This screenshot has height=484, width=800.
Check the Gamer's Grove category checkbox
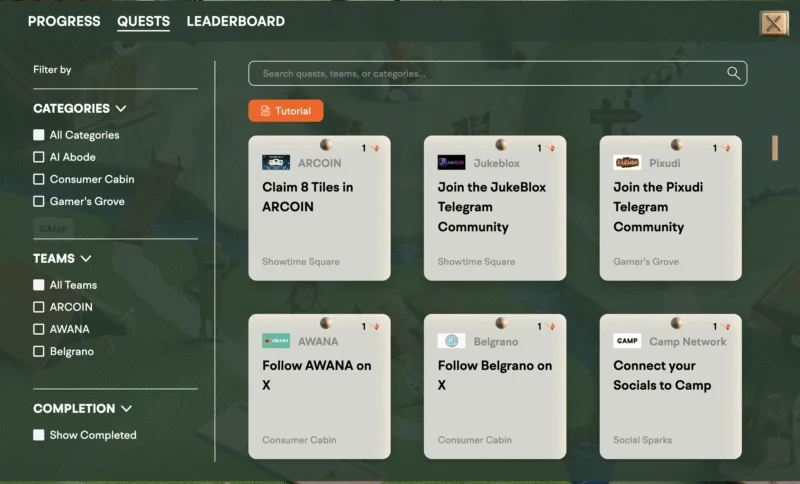39,201
